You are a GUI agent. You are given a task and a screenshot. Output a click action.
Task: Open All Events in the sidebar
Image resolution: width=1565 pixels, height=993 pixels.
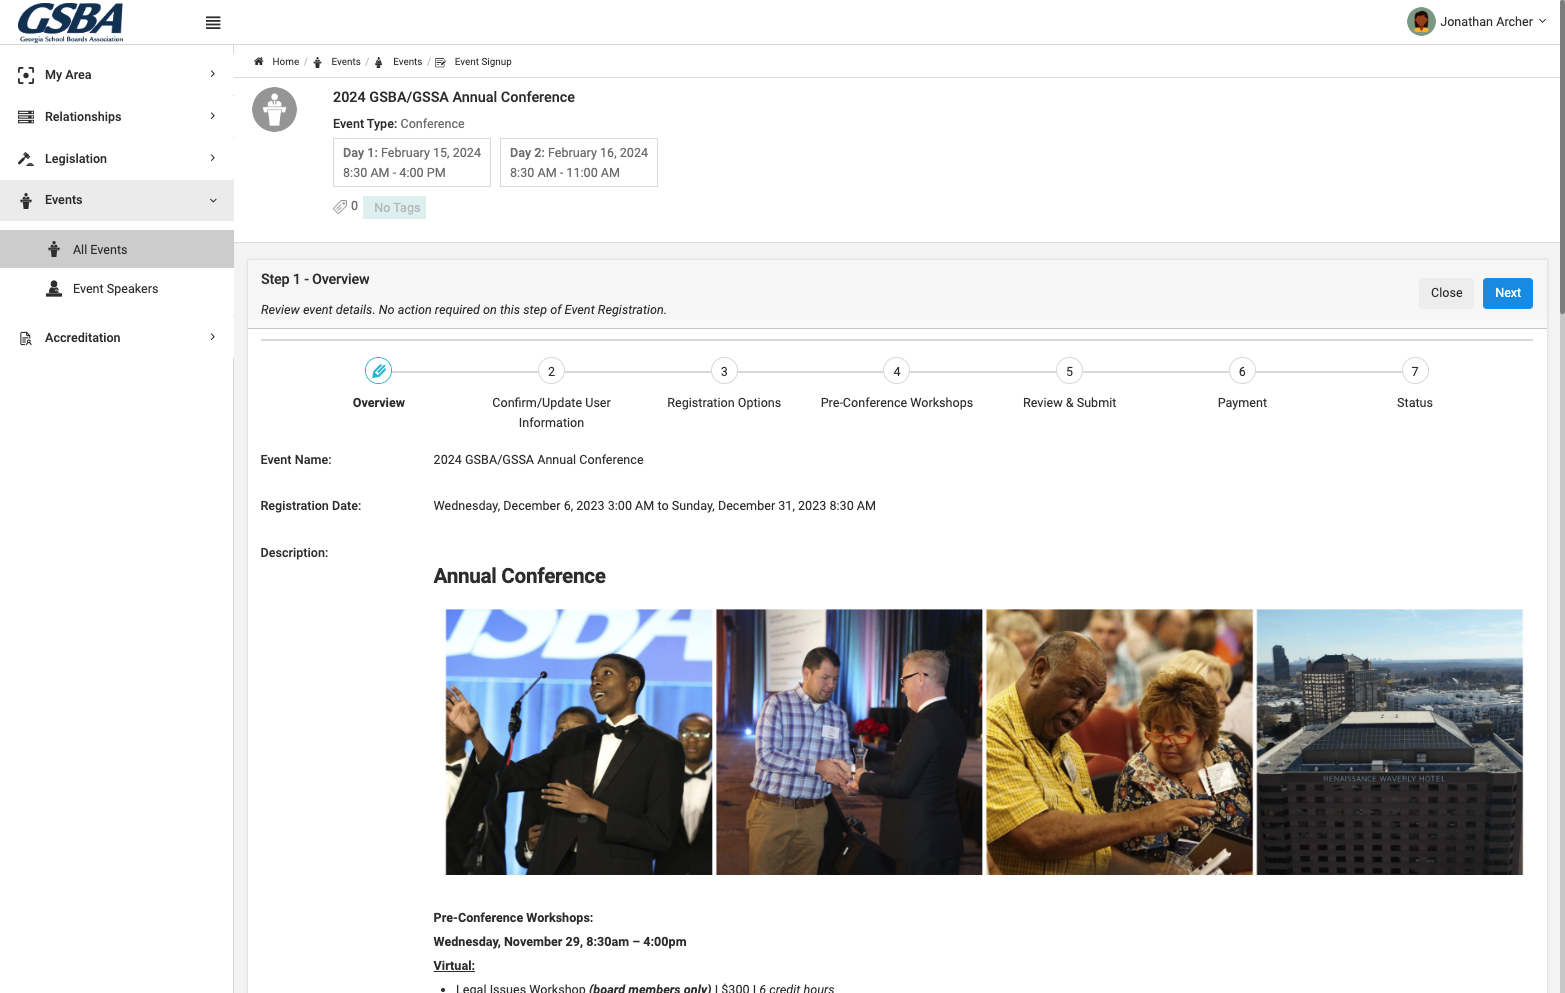117,250
